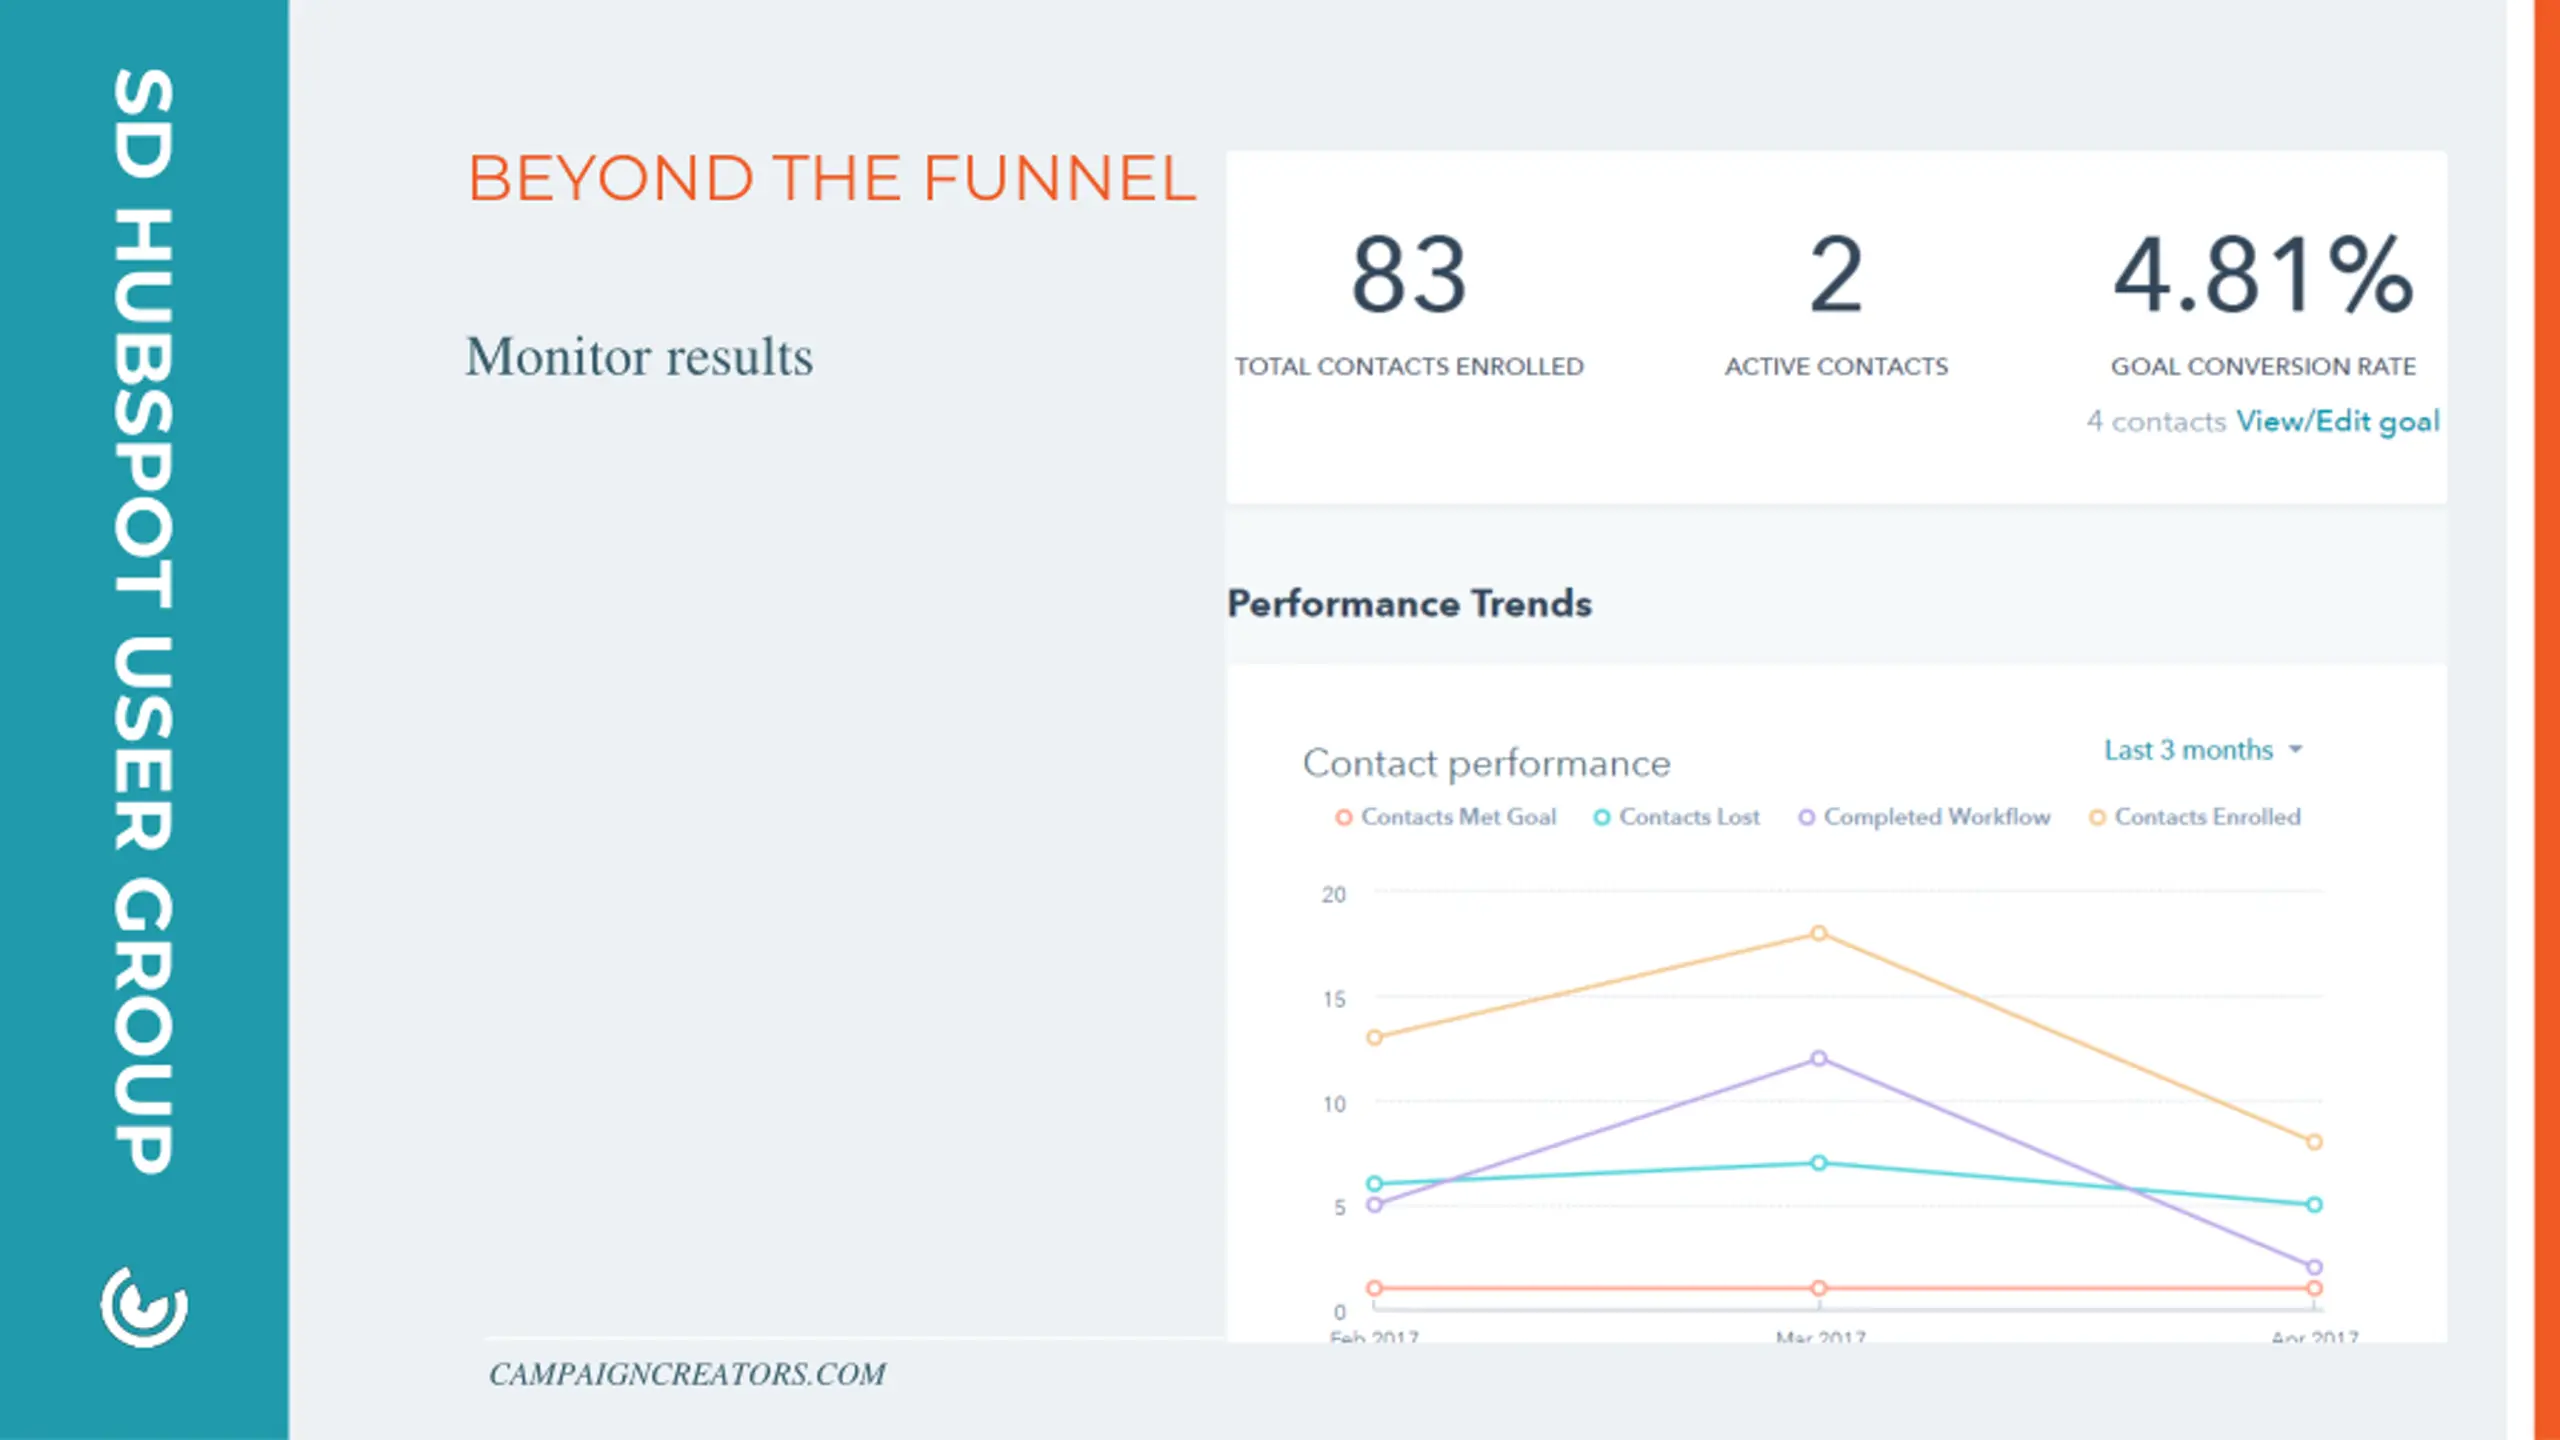The image size is (2560, 1440).
Task: Click the CAMPAIGNCREATORS.COM footer link
Action: (687, 1374)
